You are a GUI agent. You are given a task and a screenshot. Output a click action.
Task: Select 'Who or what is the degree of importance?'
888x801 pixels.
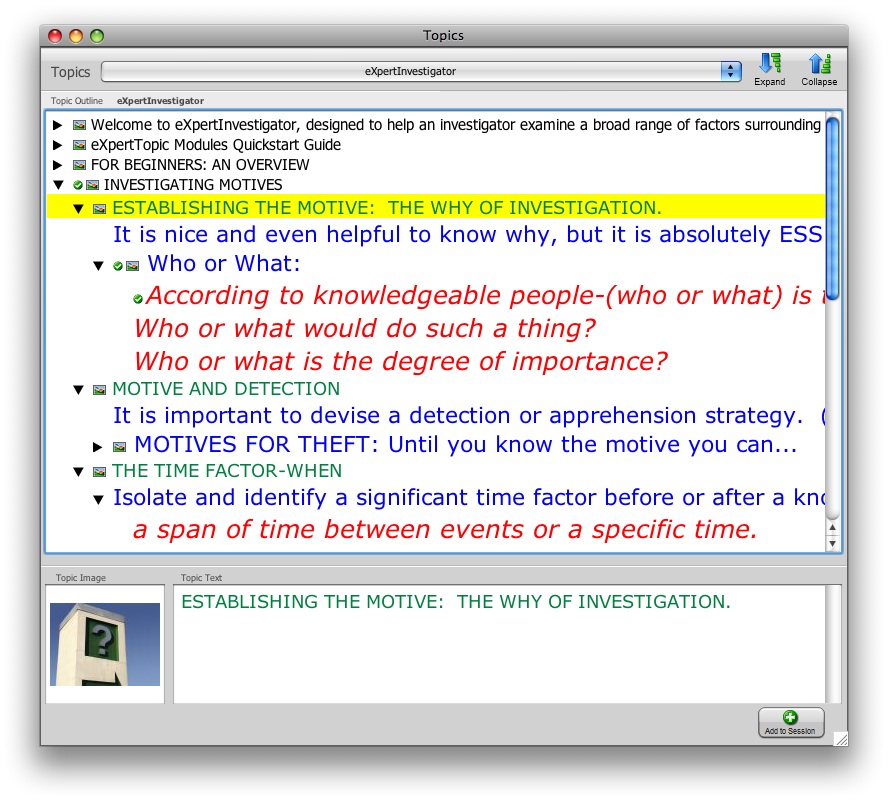tap(401, 361)
